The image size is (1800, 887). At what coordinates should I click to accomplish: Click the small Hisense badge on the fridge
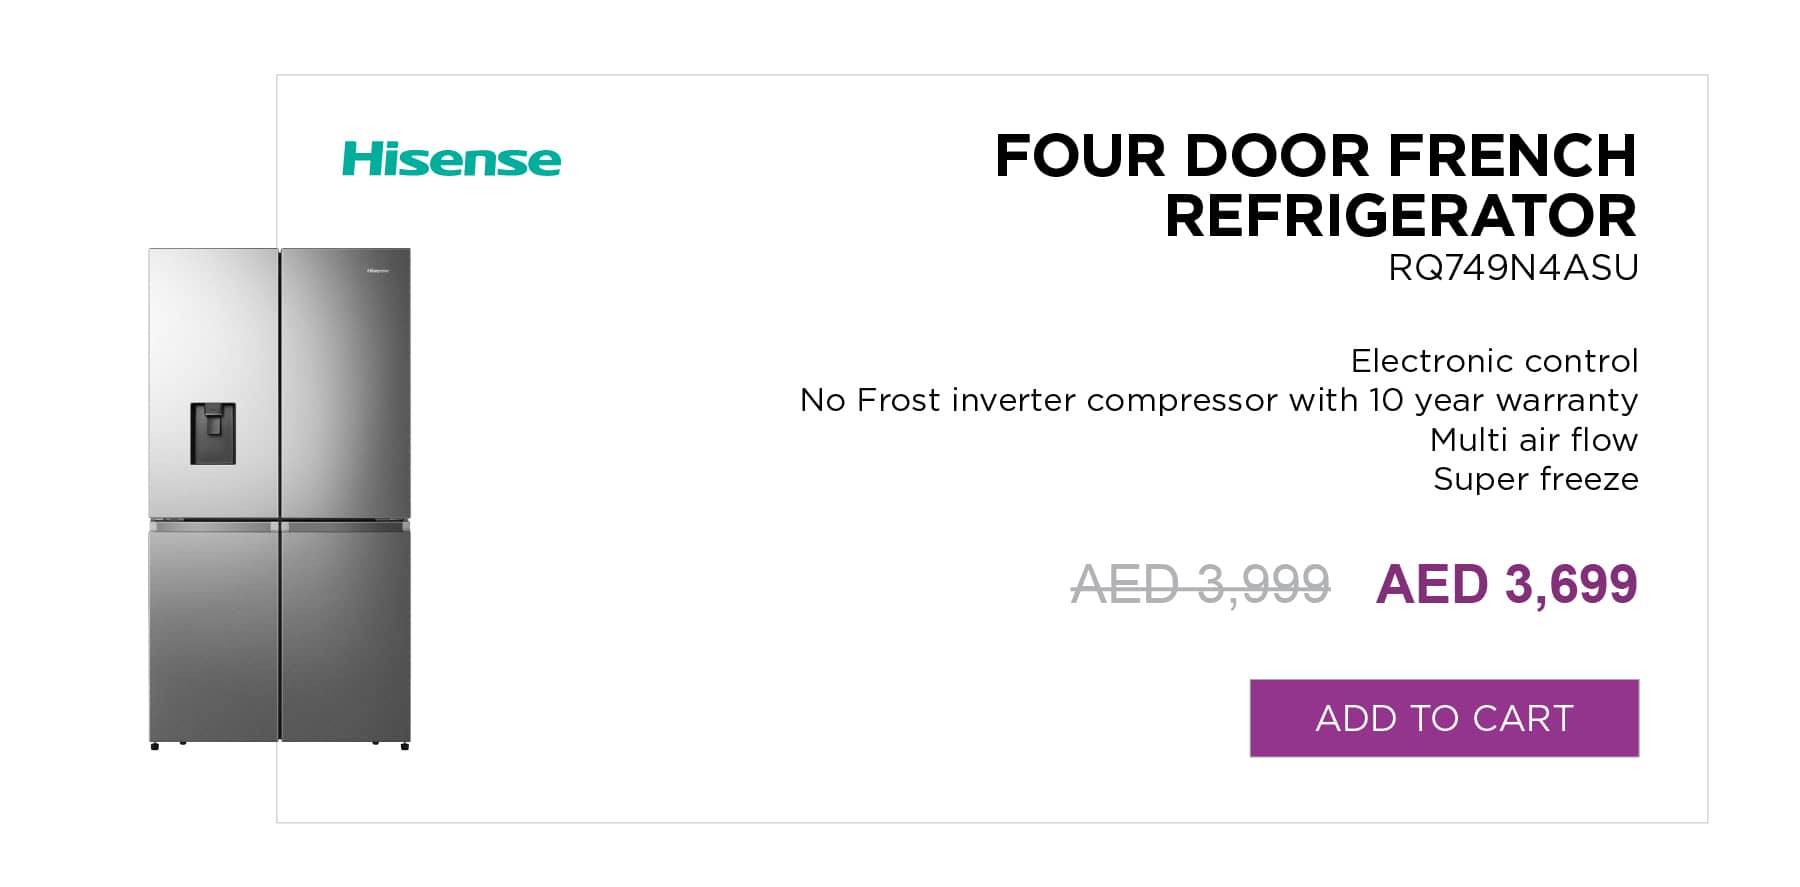tap(377, 271)
